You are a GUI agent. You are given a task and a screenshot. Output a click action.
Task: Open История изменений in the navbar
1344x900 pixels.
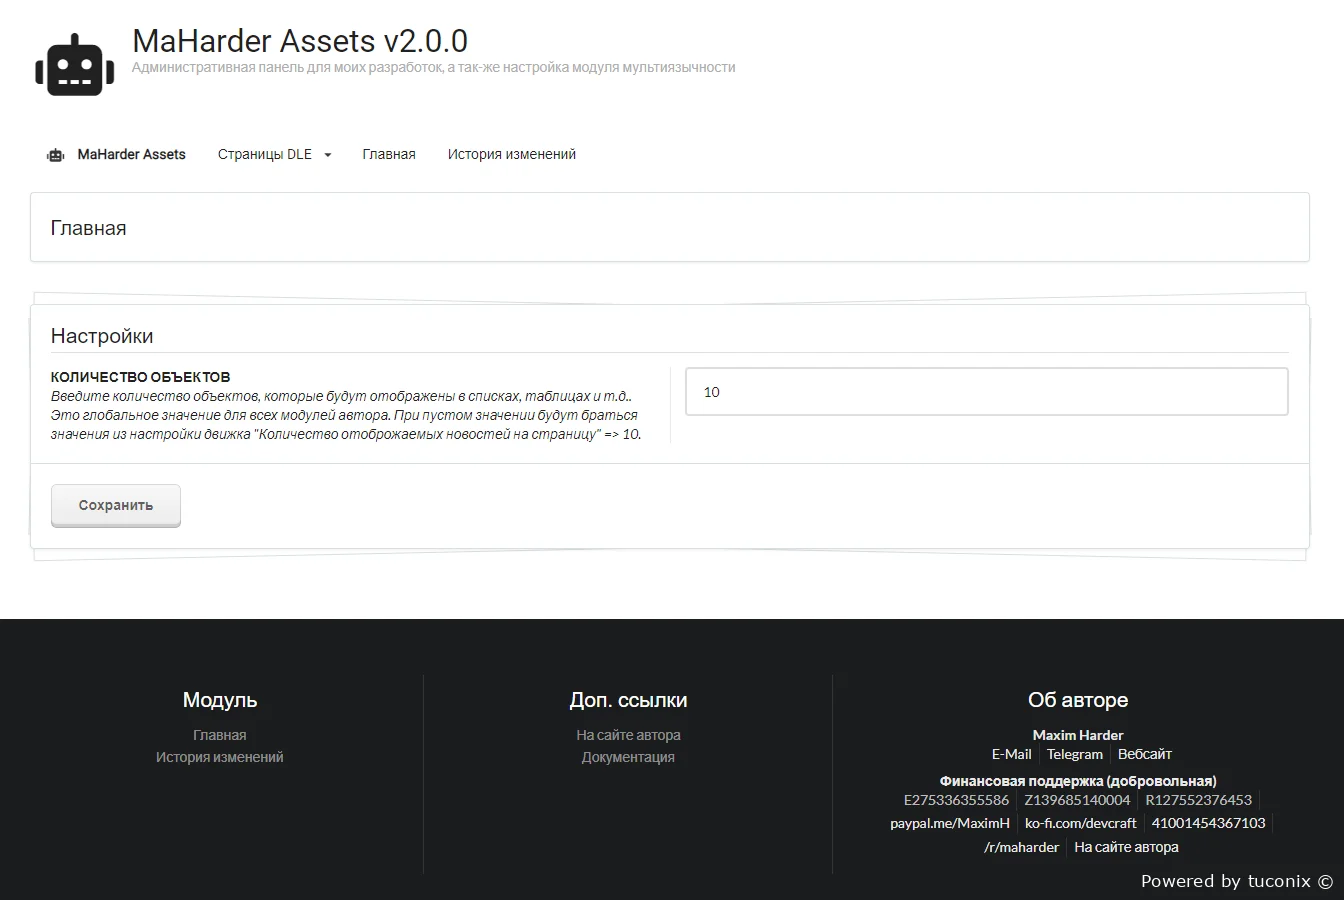pyautogui.click(x=511, y=155)
